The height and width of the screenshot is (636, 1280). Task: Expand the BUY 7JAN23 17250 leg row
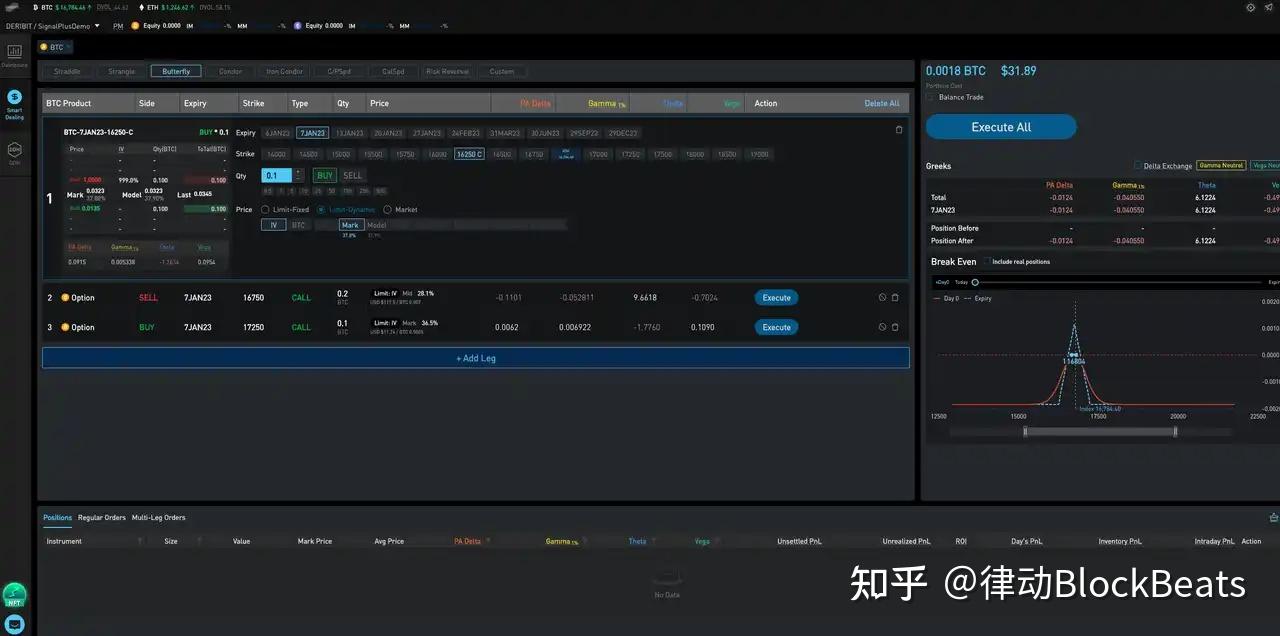476,327
